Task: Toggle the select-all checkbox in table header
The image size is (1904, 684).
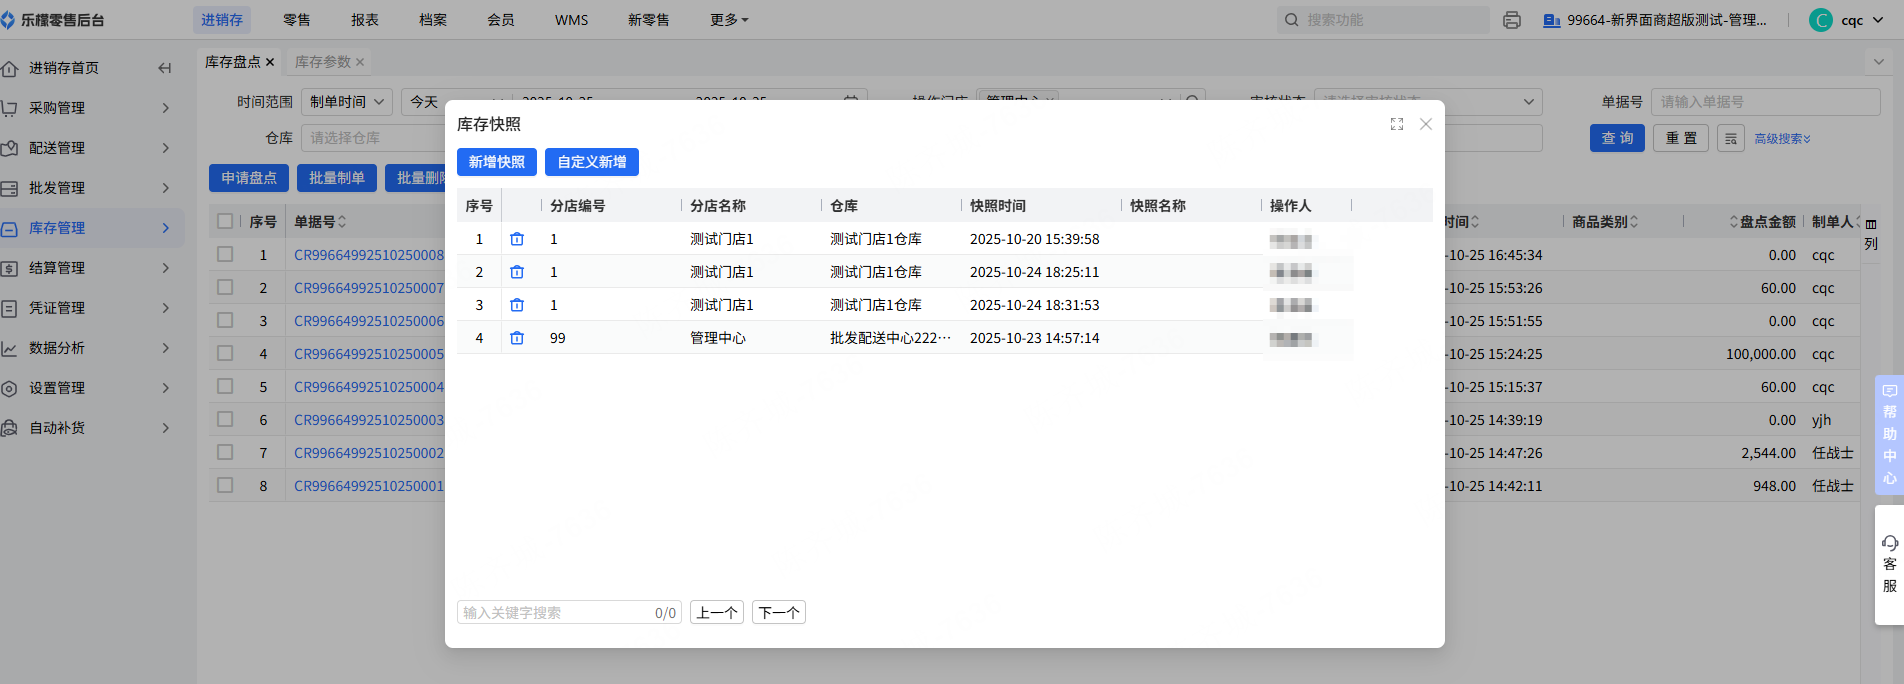Action: point(225,221)
